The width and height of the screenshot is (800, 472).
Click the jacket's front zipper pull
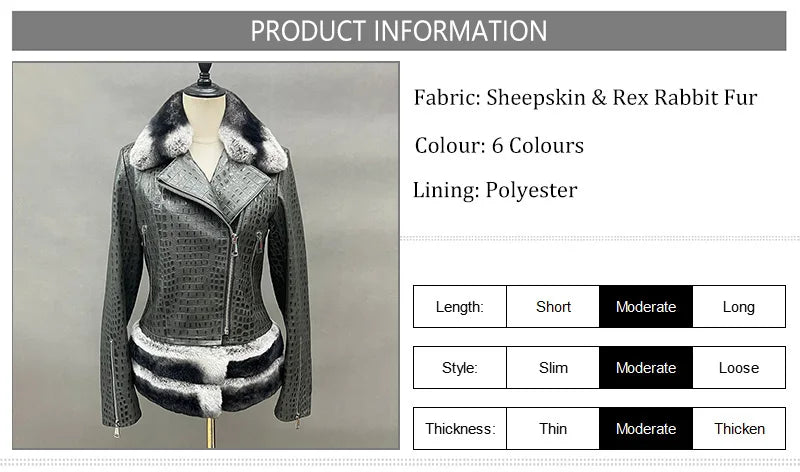[x=234, y=245]
